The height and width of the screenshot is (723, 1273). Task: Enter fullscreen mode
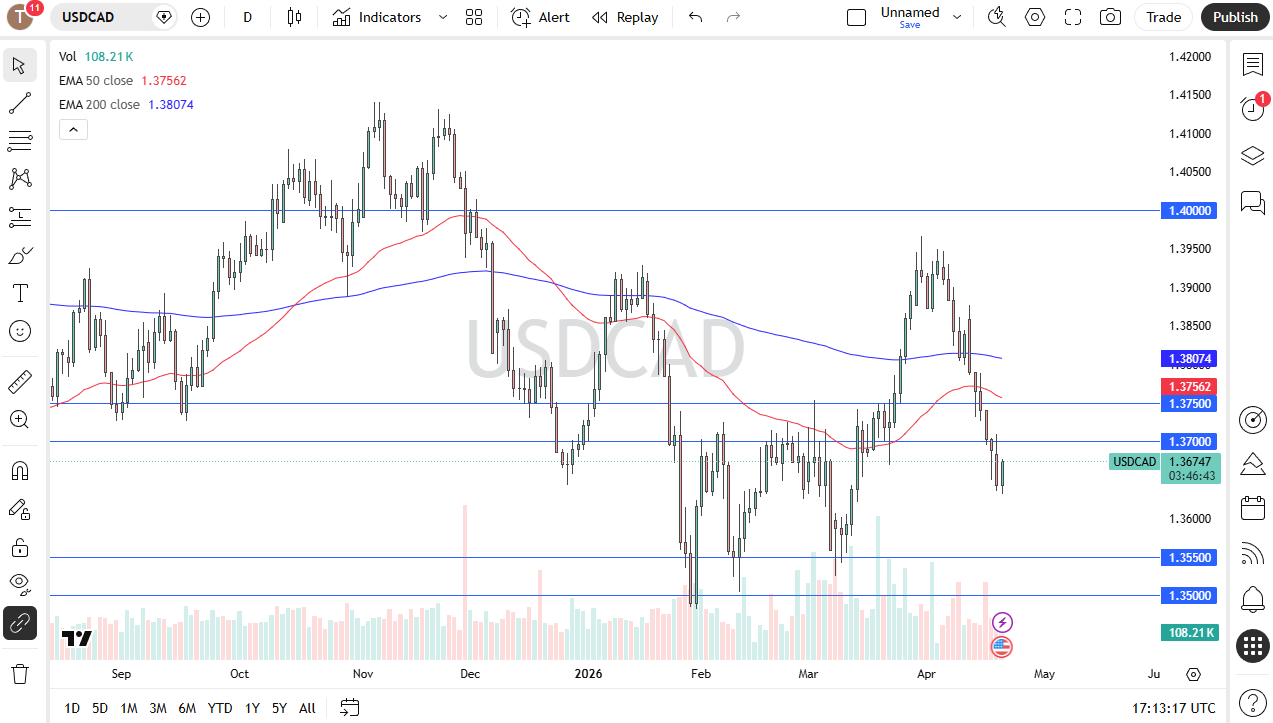click(1072, 17)
